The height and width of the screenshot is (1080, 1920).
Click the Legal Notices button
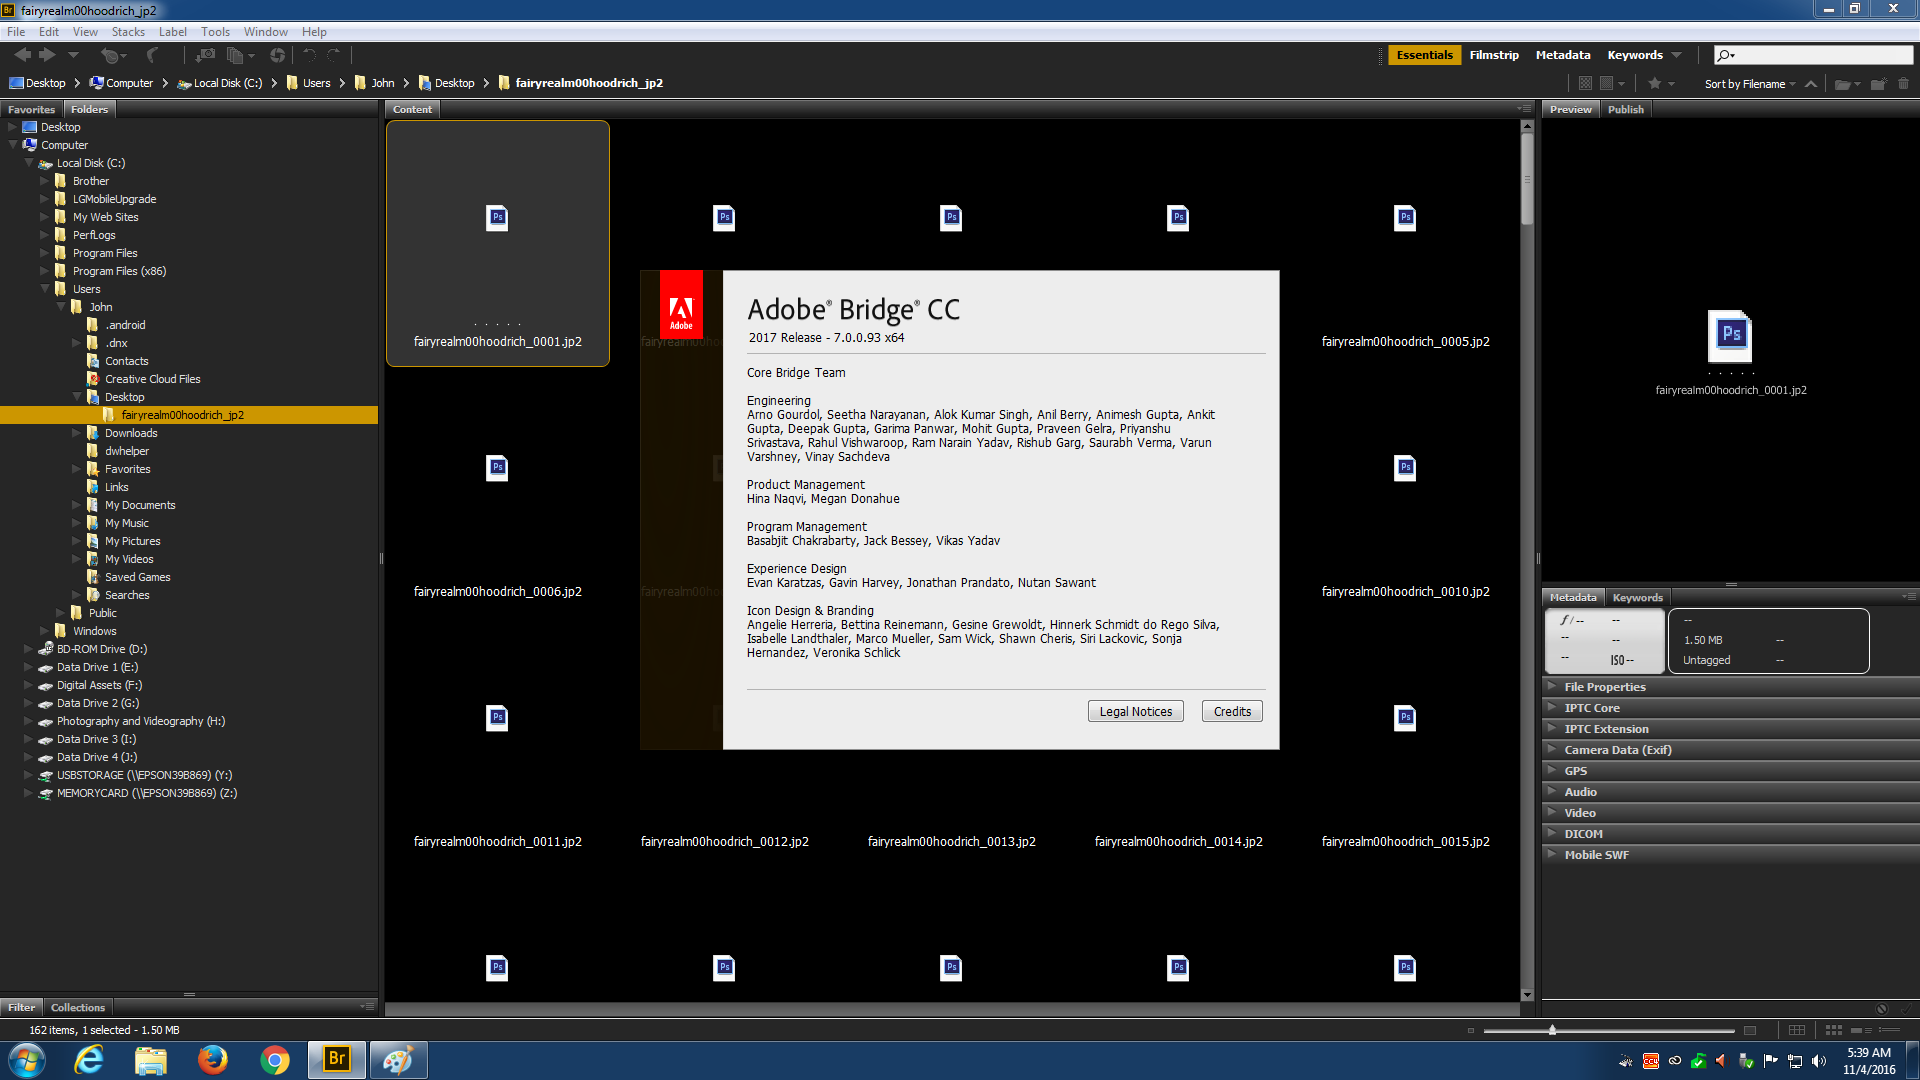(x=1135, y=711)
